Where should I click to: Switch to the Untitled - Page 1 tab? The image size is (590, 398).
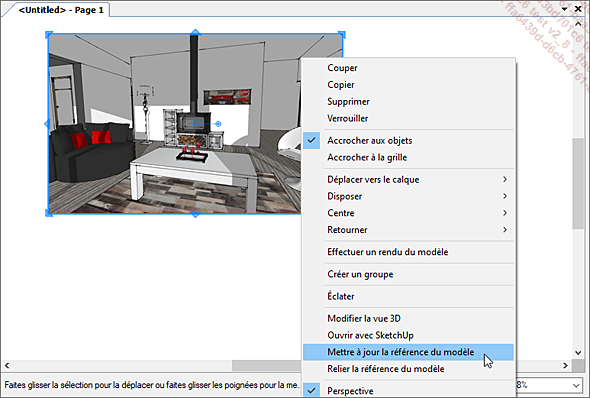(61, 10)
